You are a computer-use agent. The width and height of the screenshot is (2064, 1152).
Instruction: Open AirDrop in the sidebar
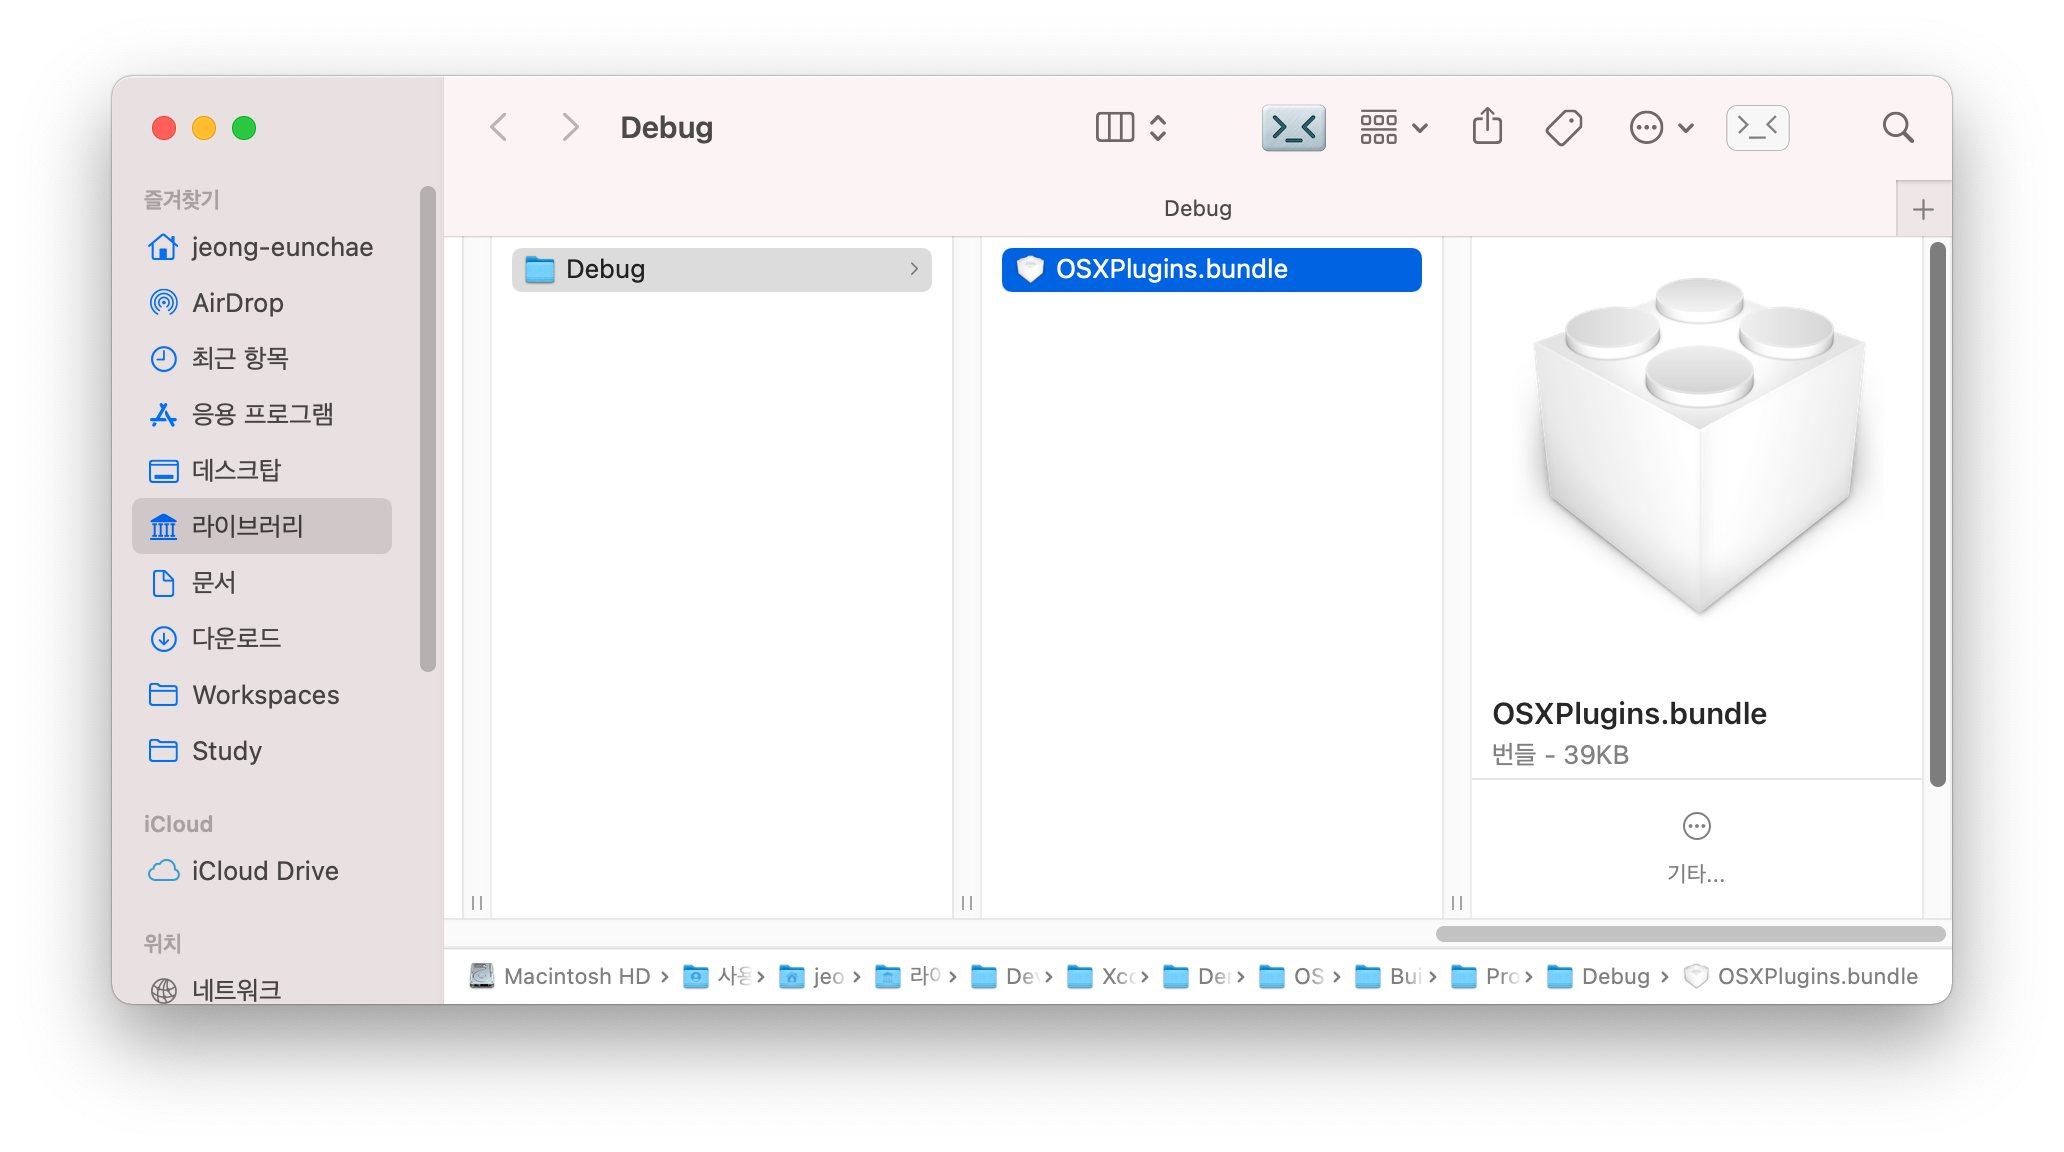click(x=237, y=303)
